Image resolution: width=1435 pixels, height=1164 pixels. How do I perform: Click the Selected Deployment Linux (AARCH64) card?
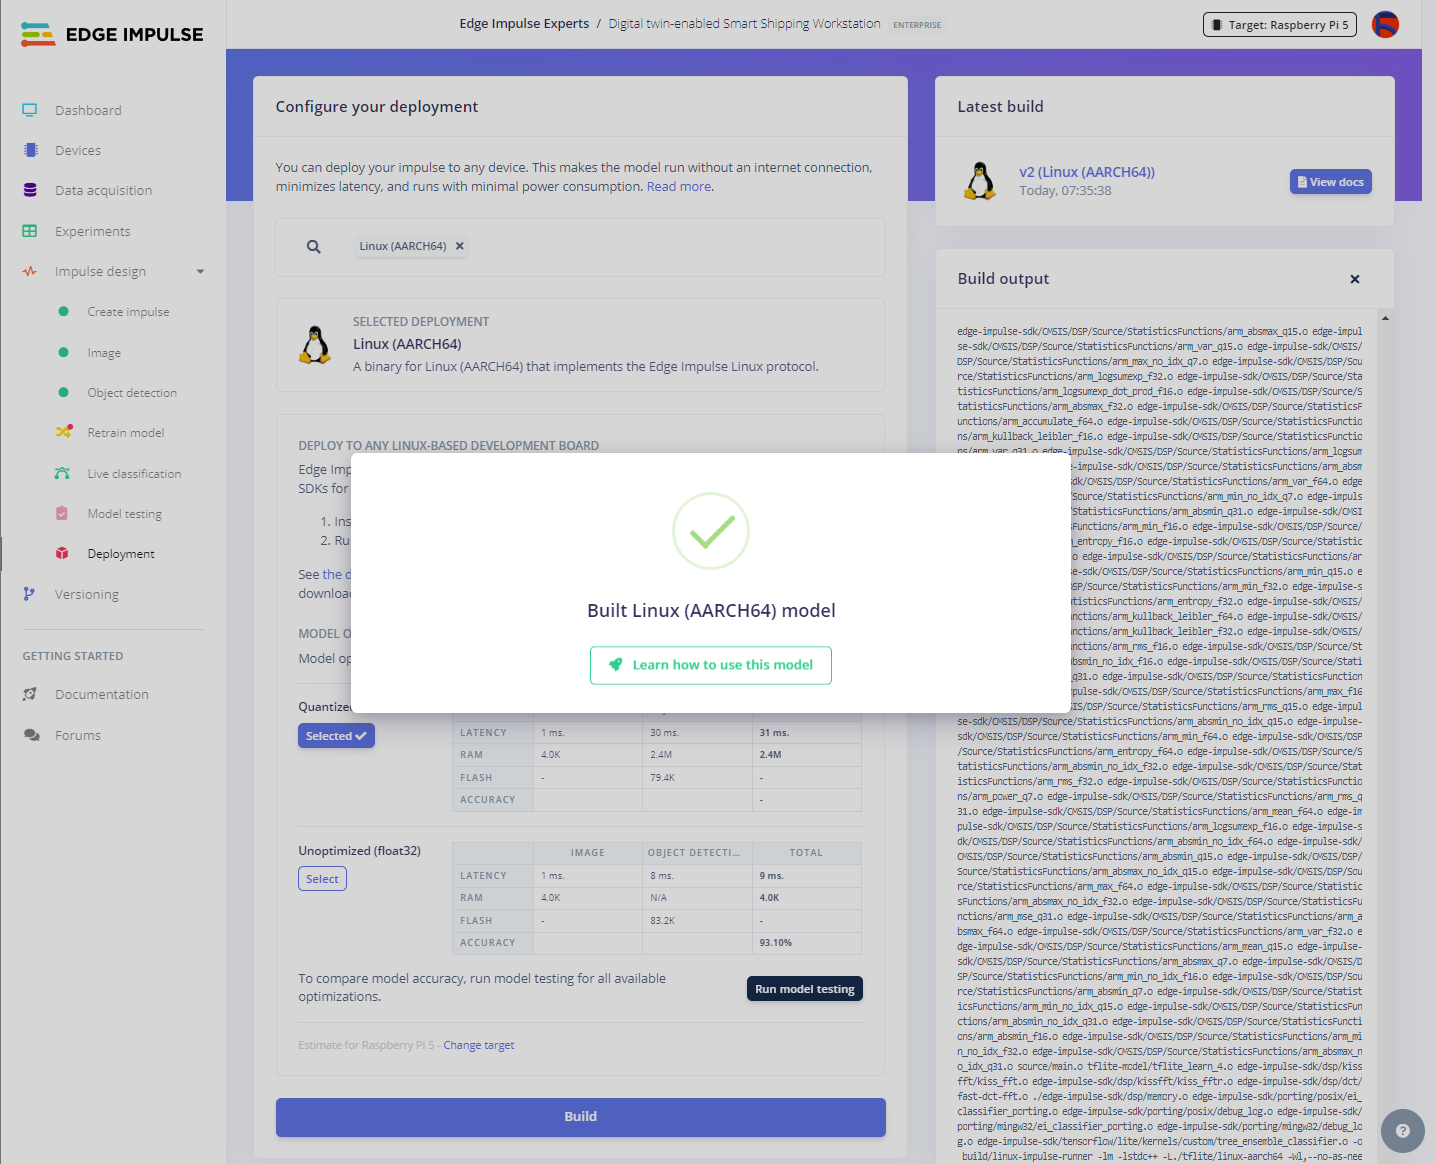coord(580,345)
